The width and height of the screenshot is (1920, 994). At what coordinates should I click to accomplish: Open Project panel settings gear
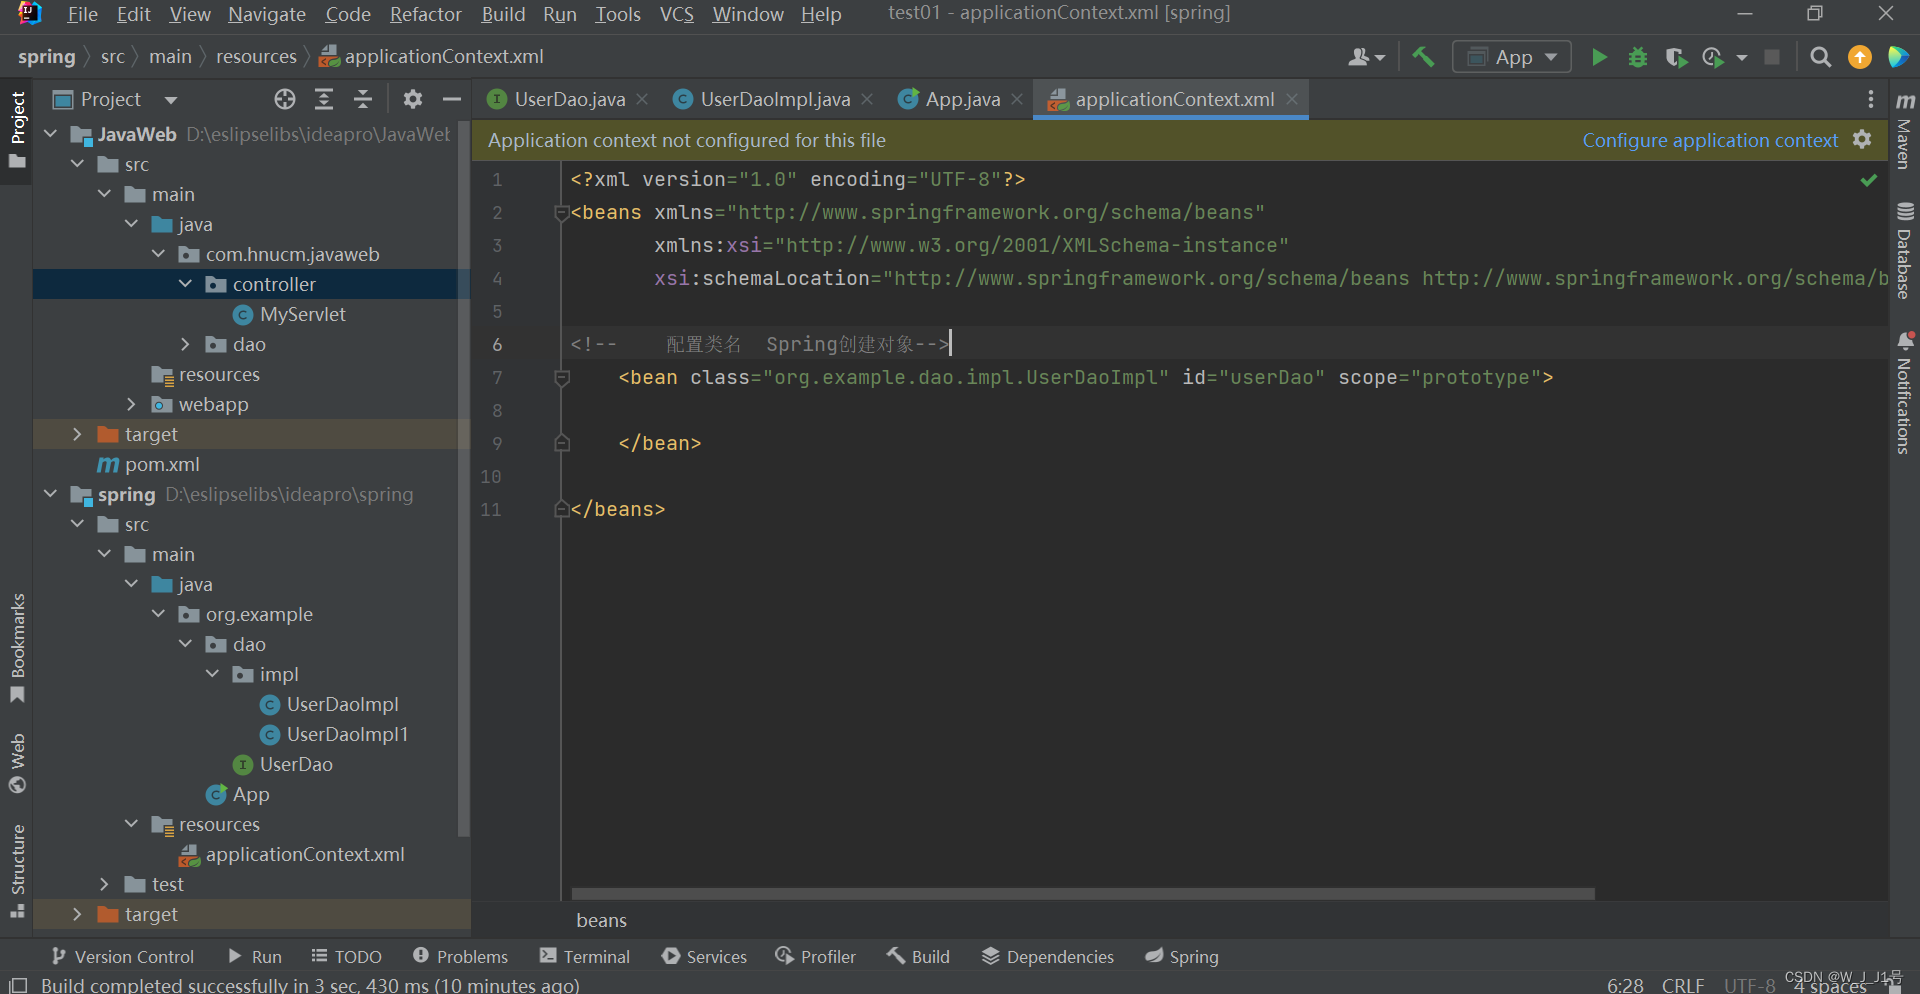[413, 99]
